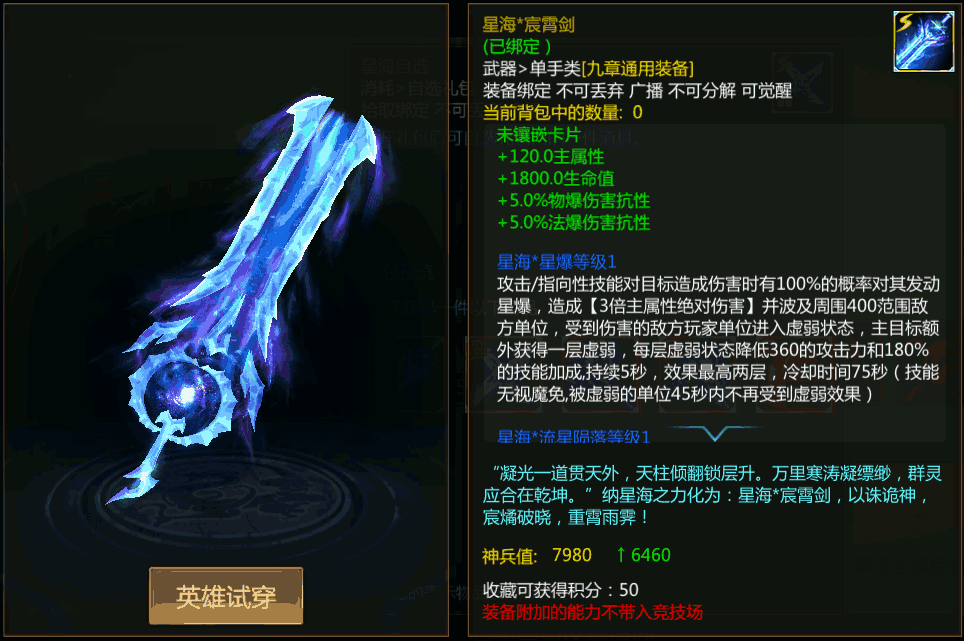
Task: Select the +5.0%法爆伤害抗性 stat line
Action: tap(574, 222)
